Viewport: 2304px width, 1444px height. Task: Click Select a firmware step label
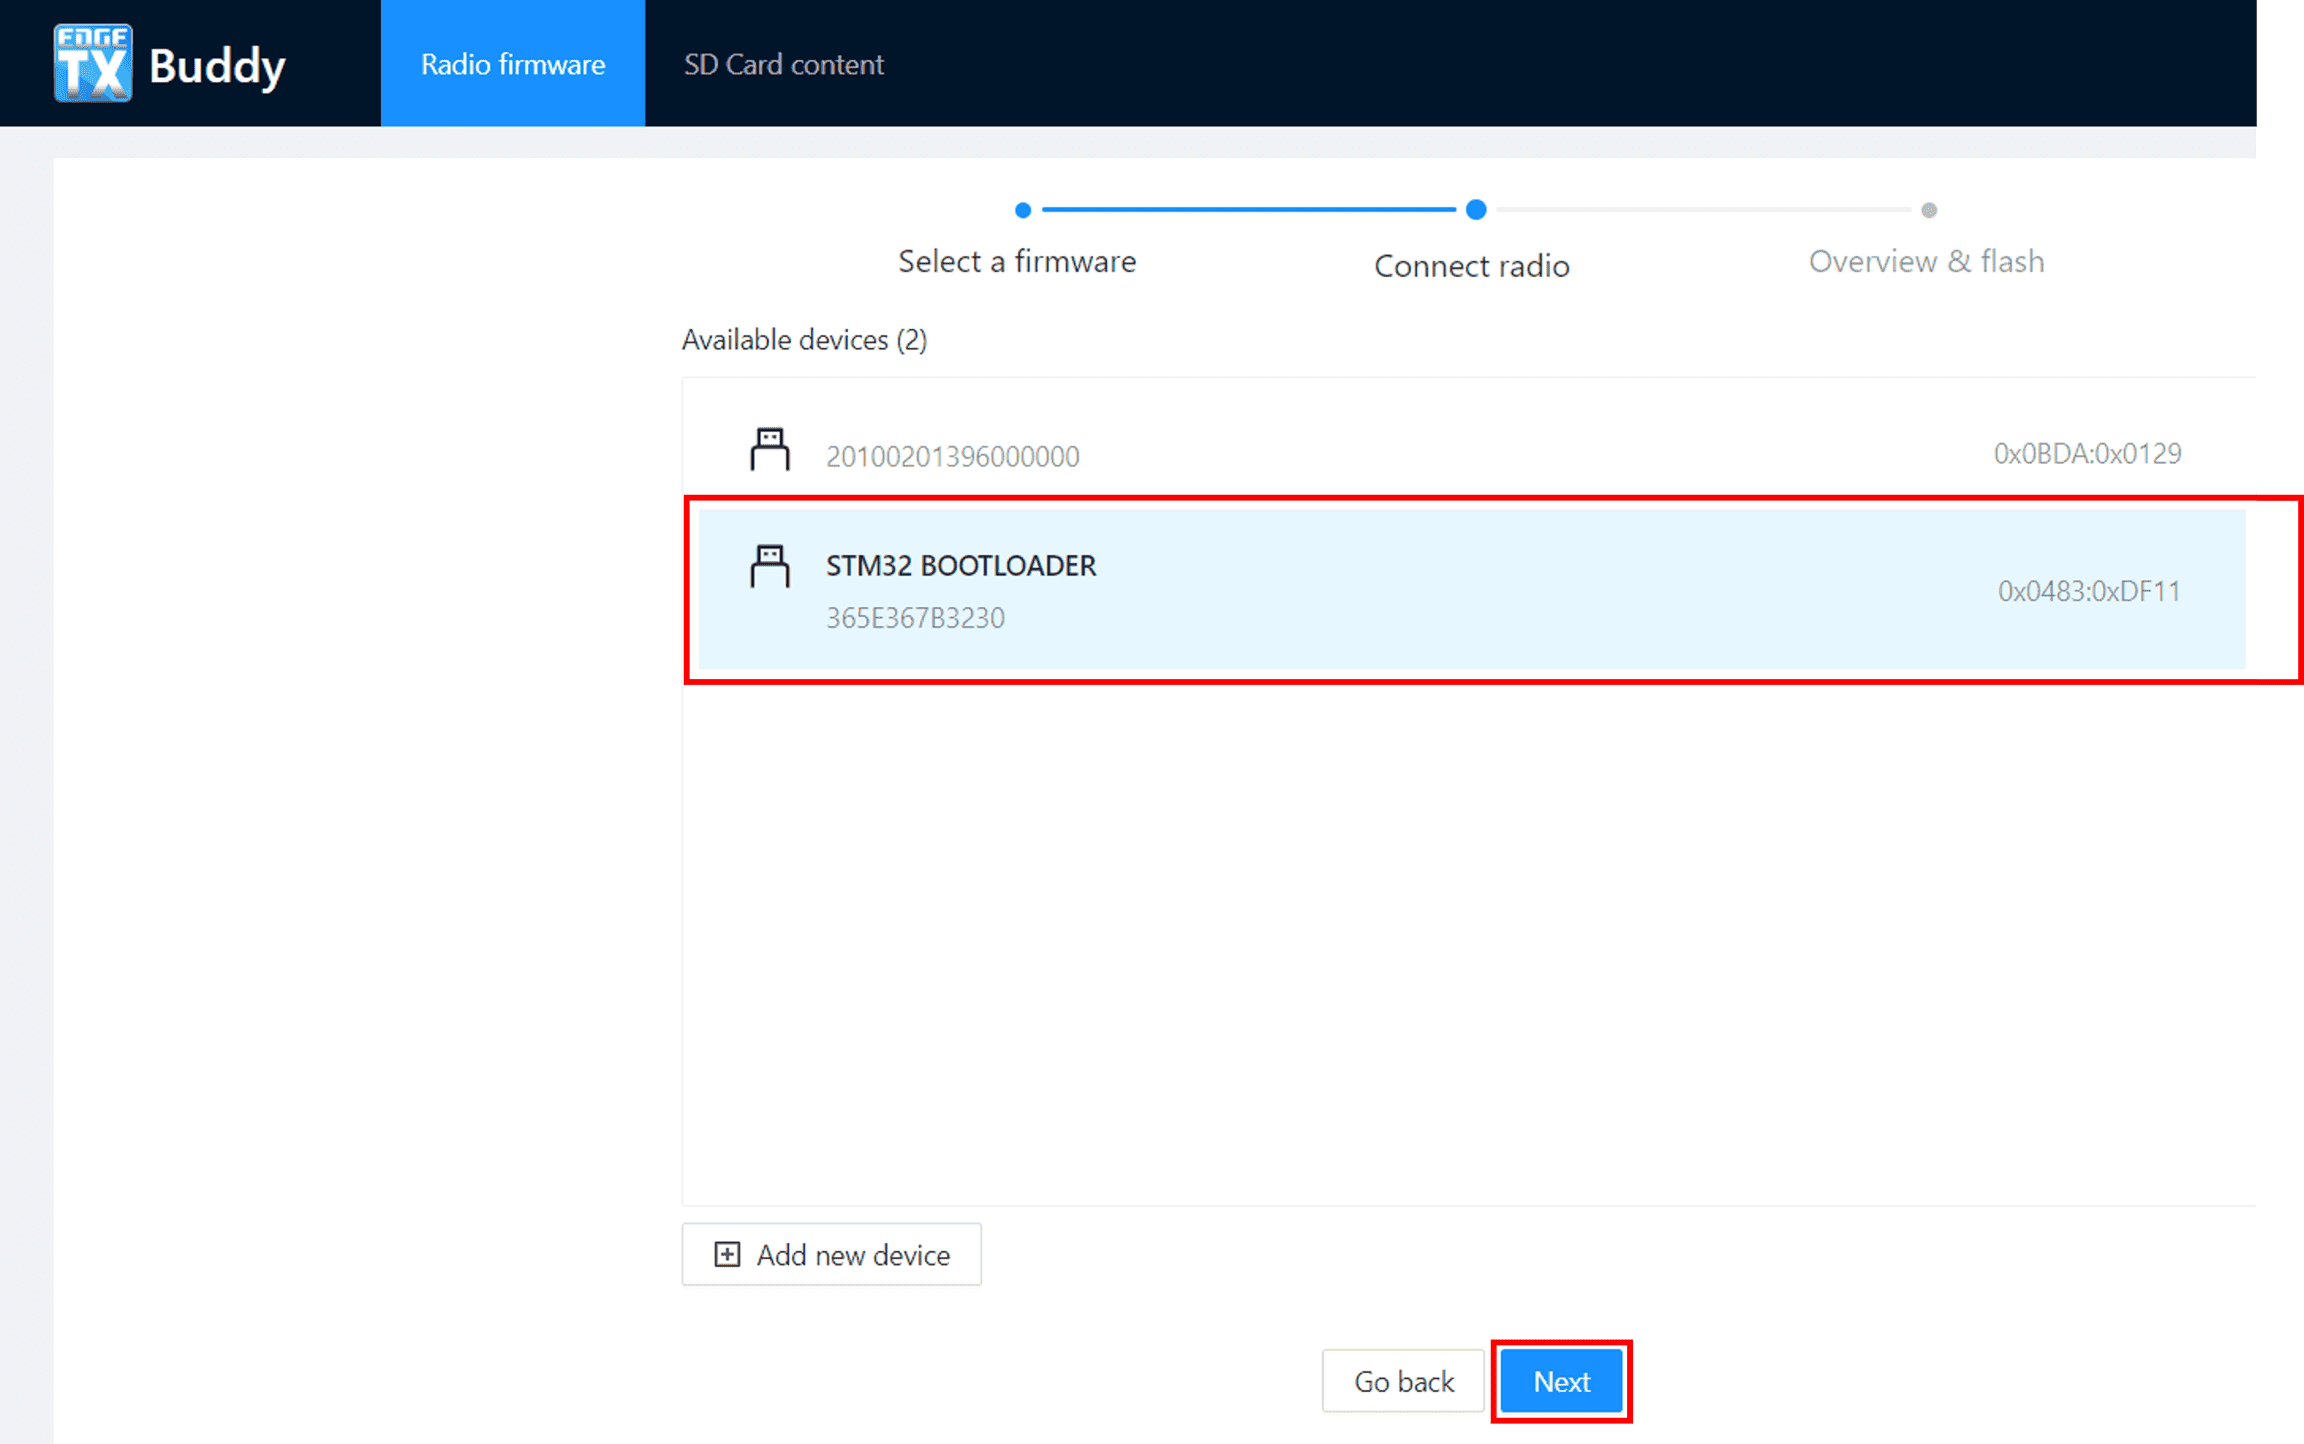pyautogui.click(x=1017, y=262)
